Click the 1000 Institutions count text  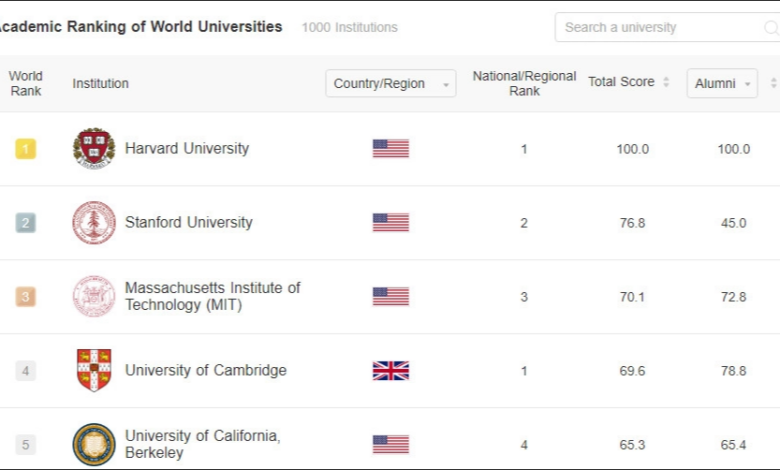(x=350, y=27)
